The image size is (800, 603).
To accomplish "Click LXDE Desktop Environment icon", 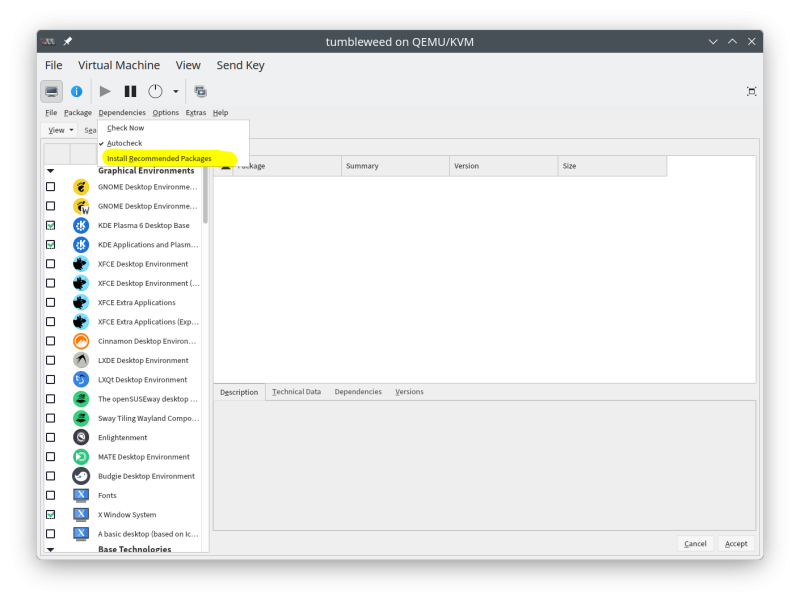I will point(81,360).
